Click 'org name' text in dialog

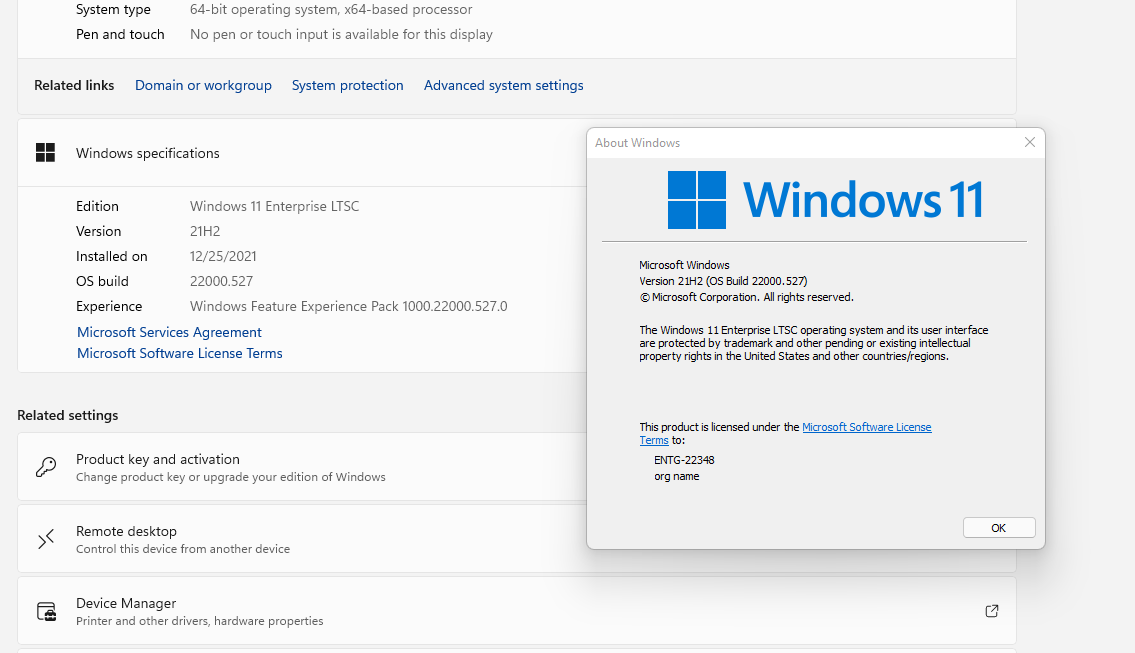677,476
